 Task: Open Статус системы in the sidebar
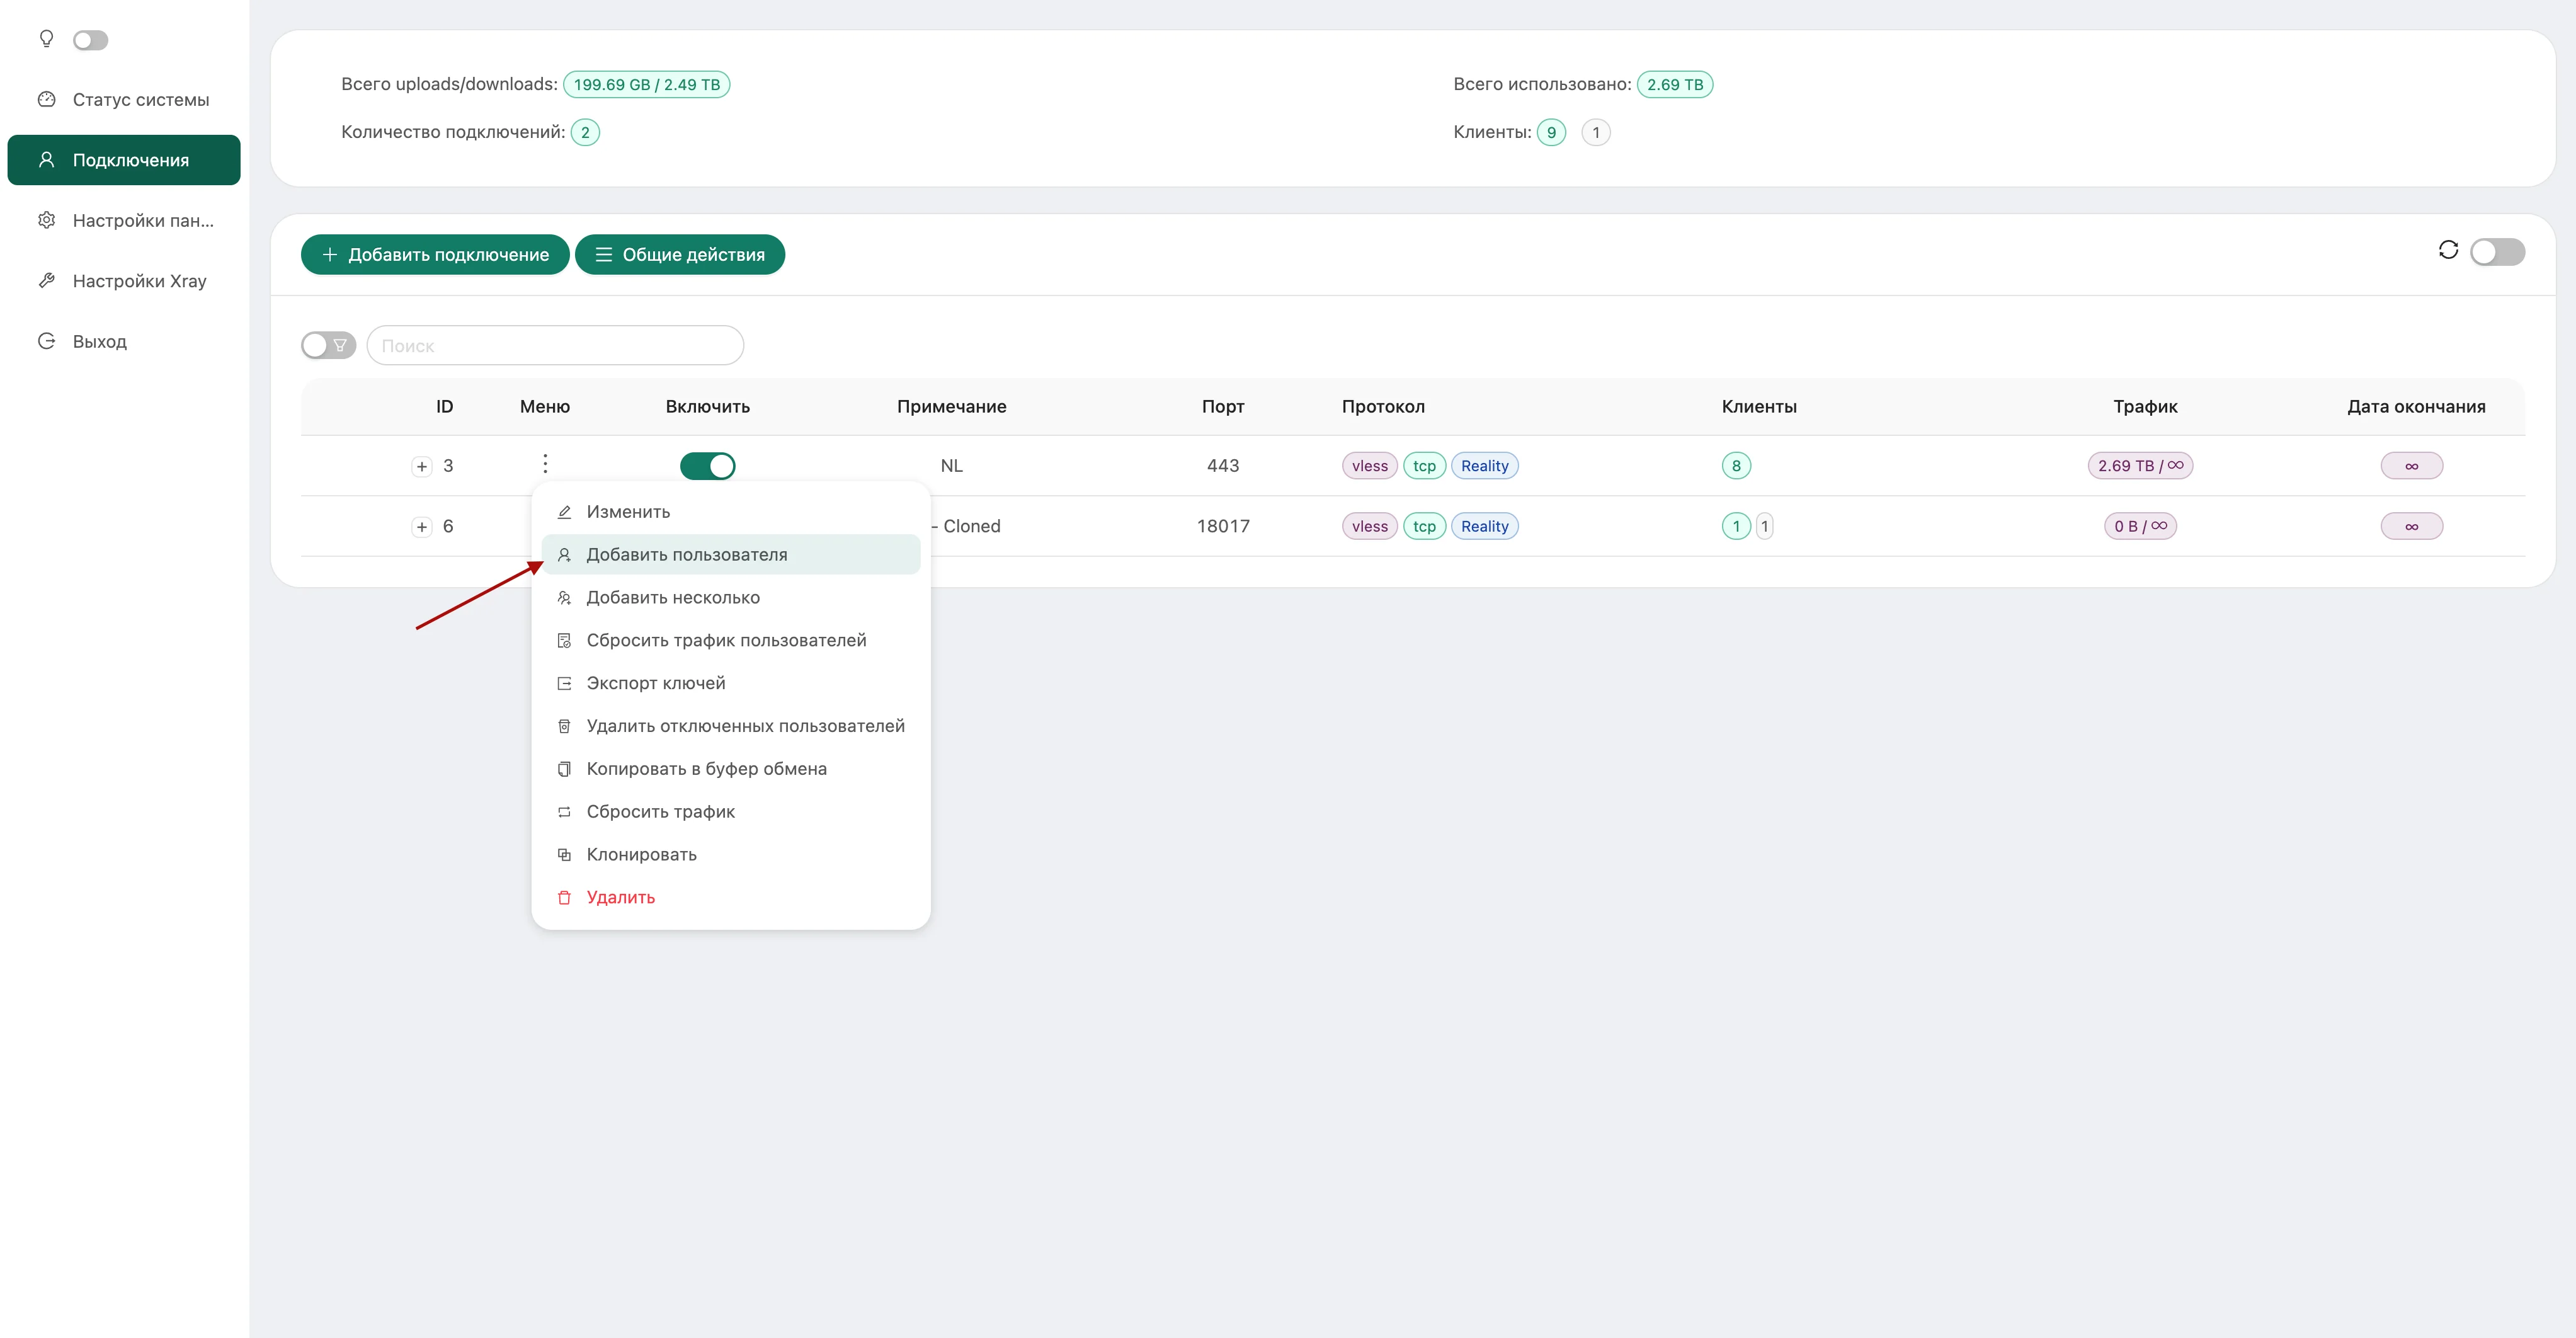pos(140,100)
